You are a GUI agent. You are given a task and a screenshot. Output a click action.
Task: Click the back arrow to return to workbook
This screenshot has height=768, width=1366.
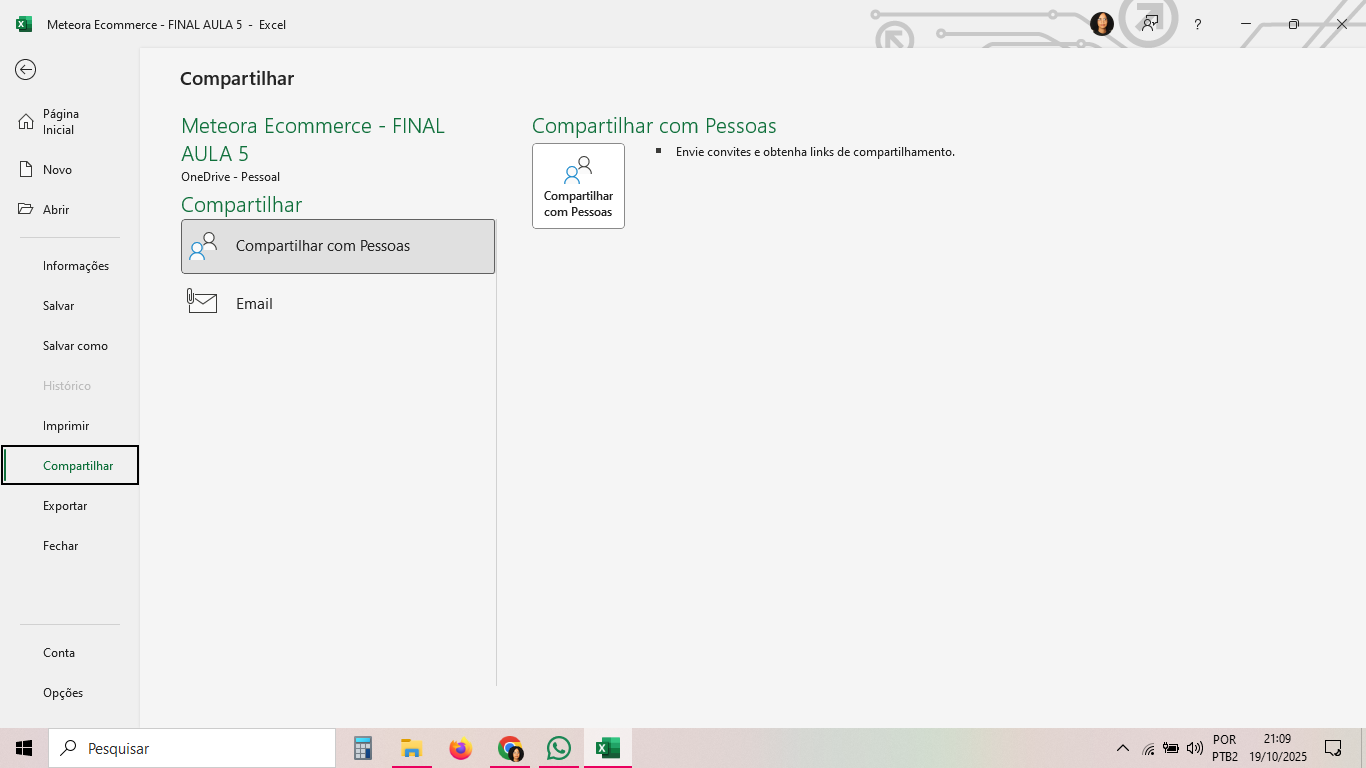26,69
